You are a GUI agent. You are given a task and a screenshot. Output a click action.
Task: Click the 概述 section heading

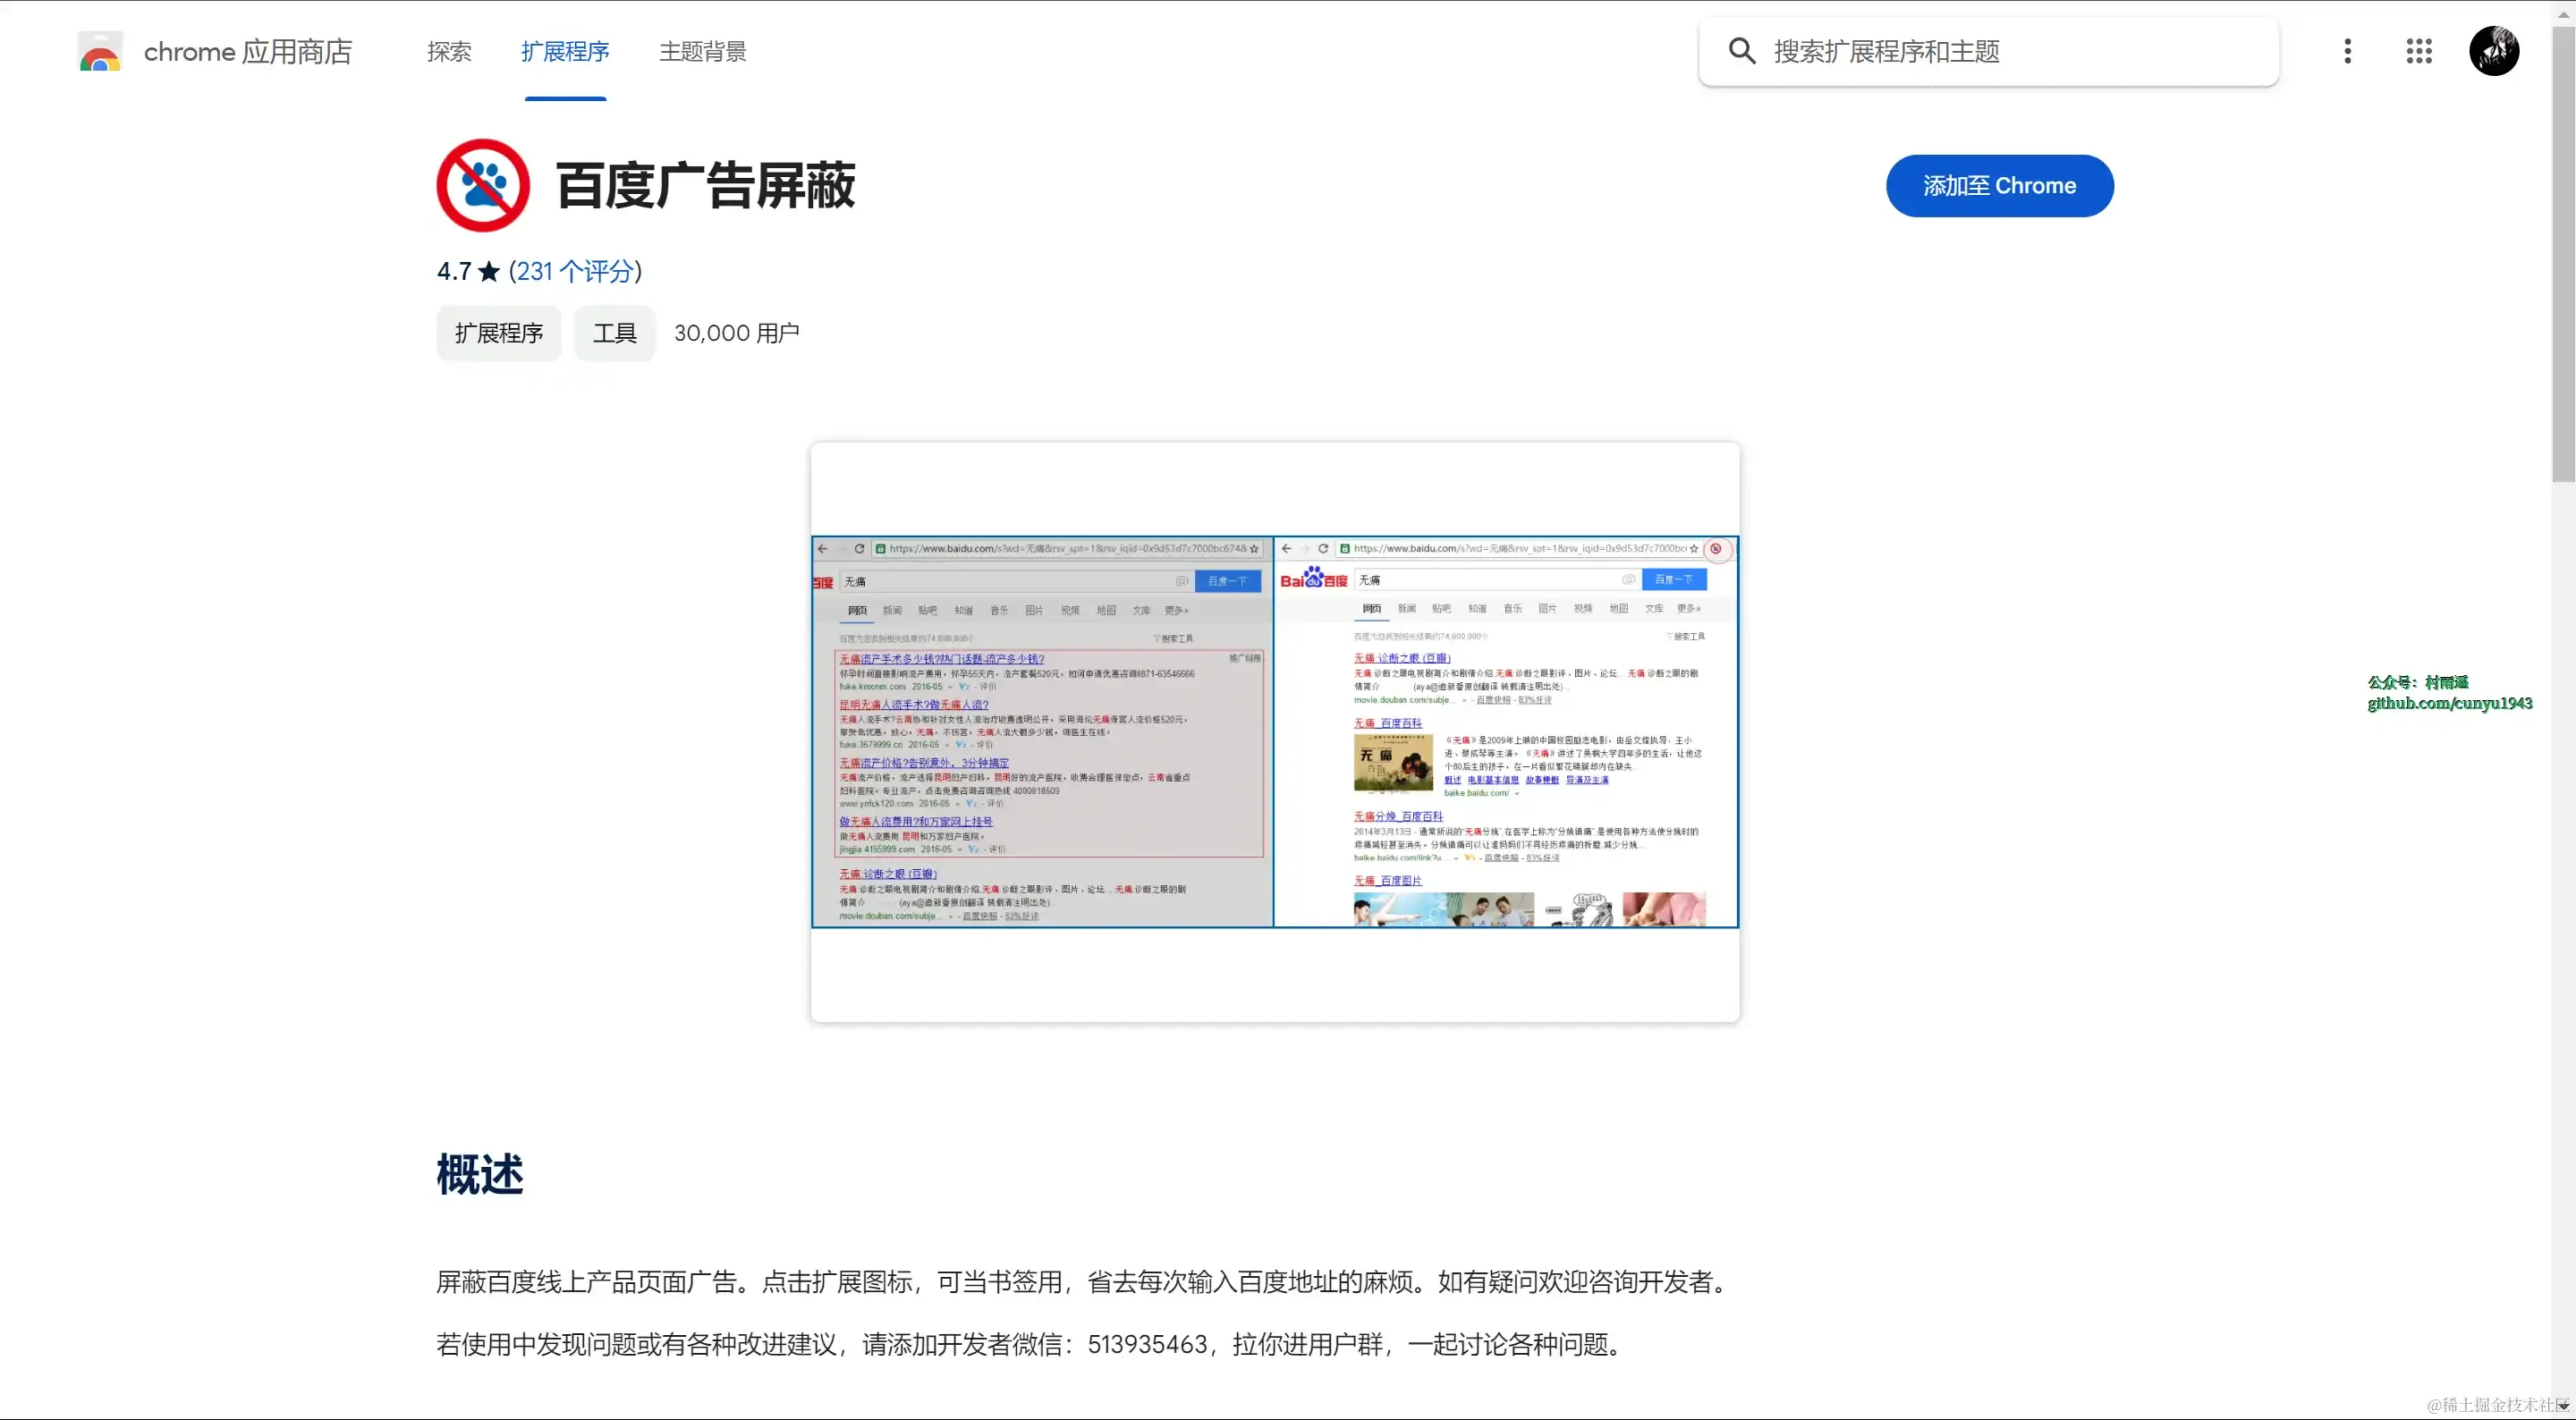point(480,1175)
